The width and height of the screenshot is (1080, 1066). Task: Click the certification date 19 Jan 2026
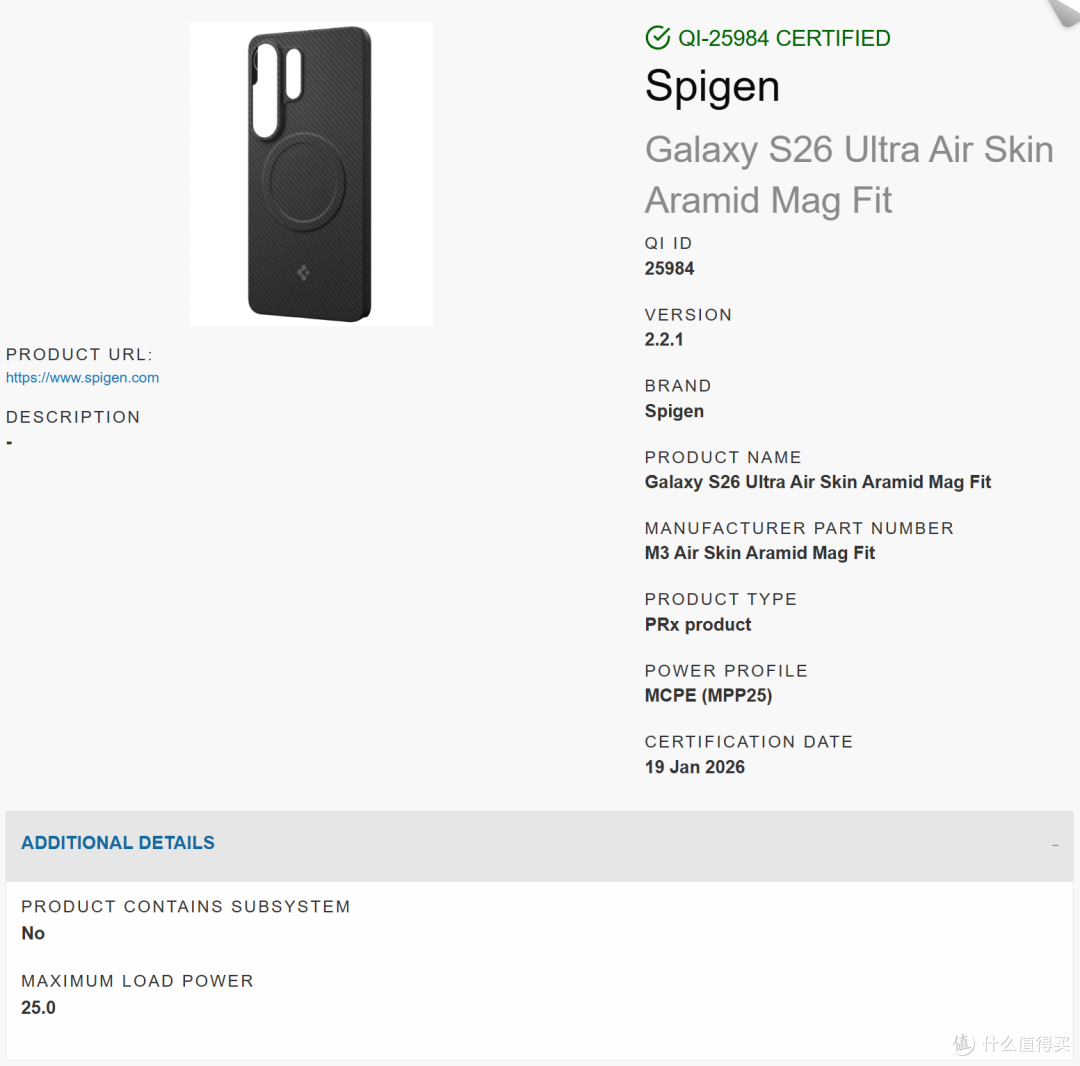[694, 767]
